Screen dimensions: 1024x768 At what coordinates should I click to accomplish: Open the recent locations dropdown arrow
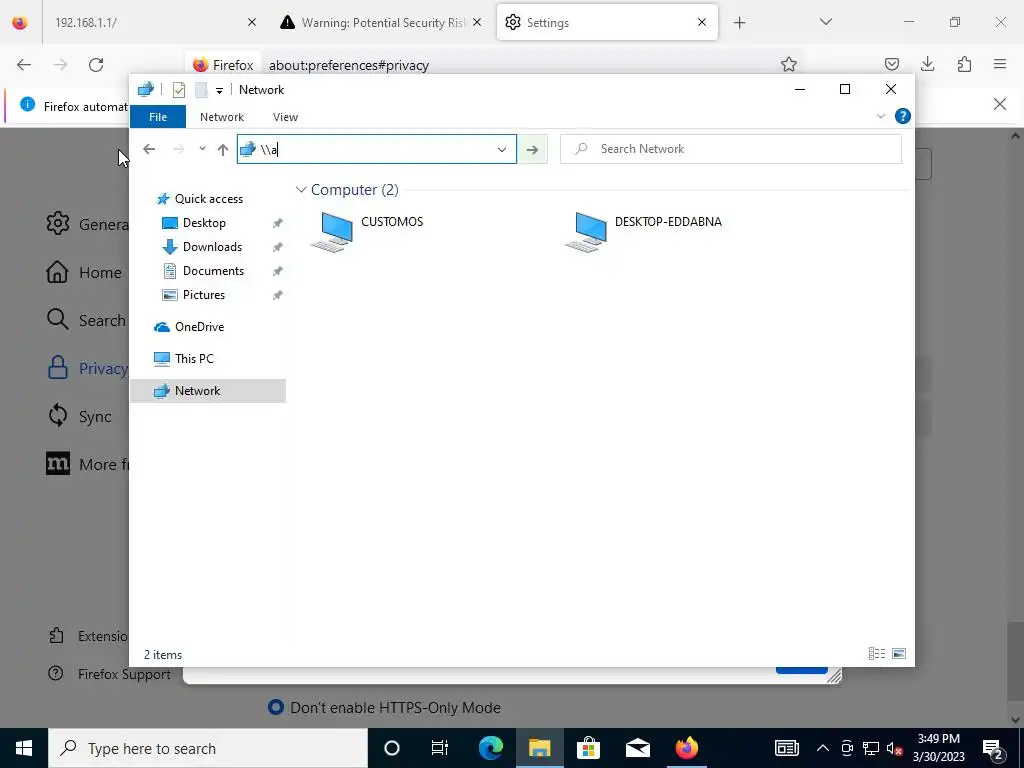202,149
